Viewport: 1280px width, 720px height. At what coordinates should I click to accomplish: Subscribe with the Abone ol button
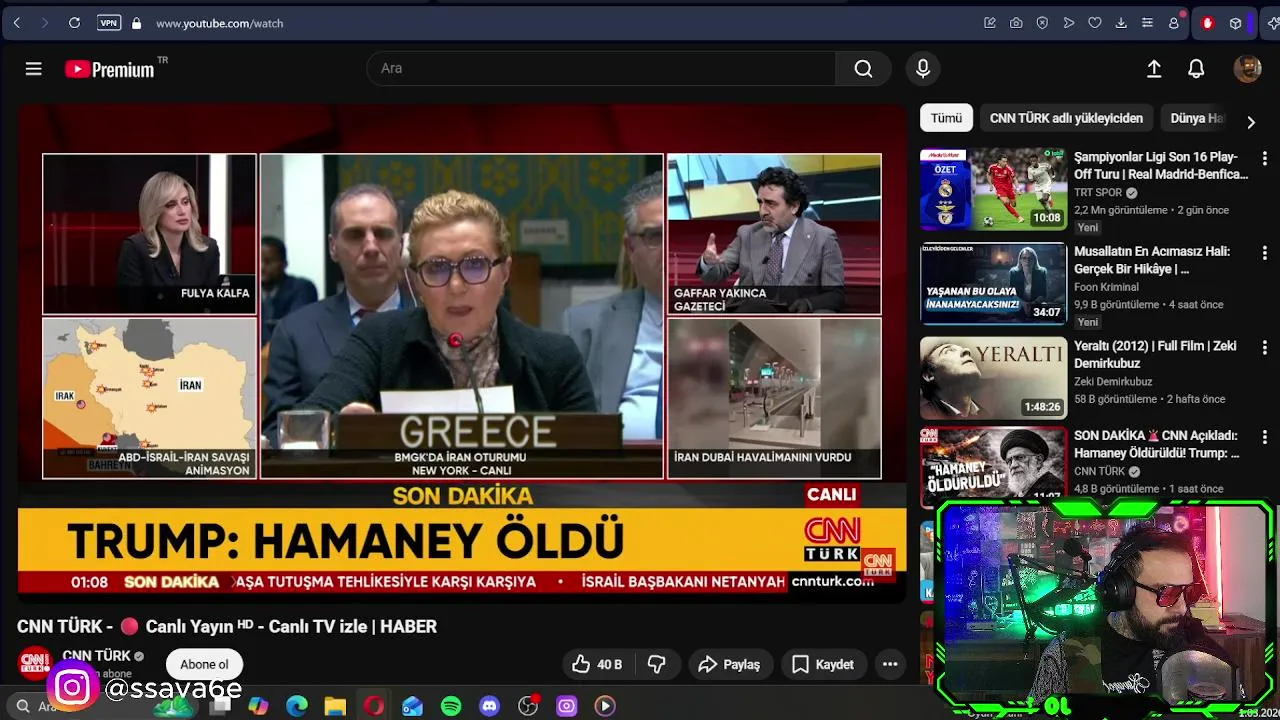click(204, 664)
